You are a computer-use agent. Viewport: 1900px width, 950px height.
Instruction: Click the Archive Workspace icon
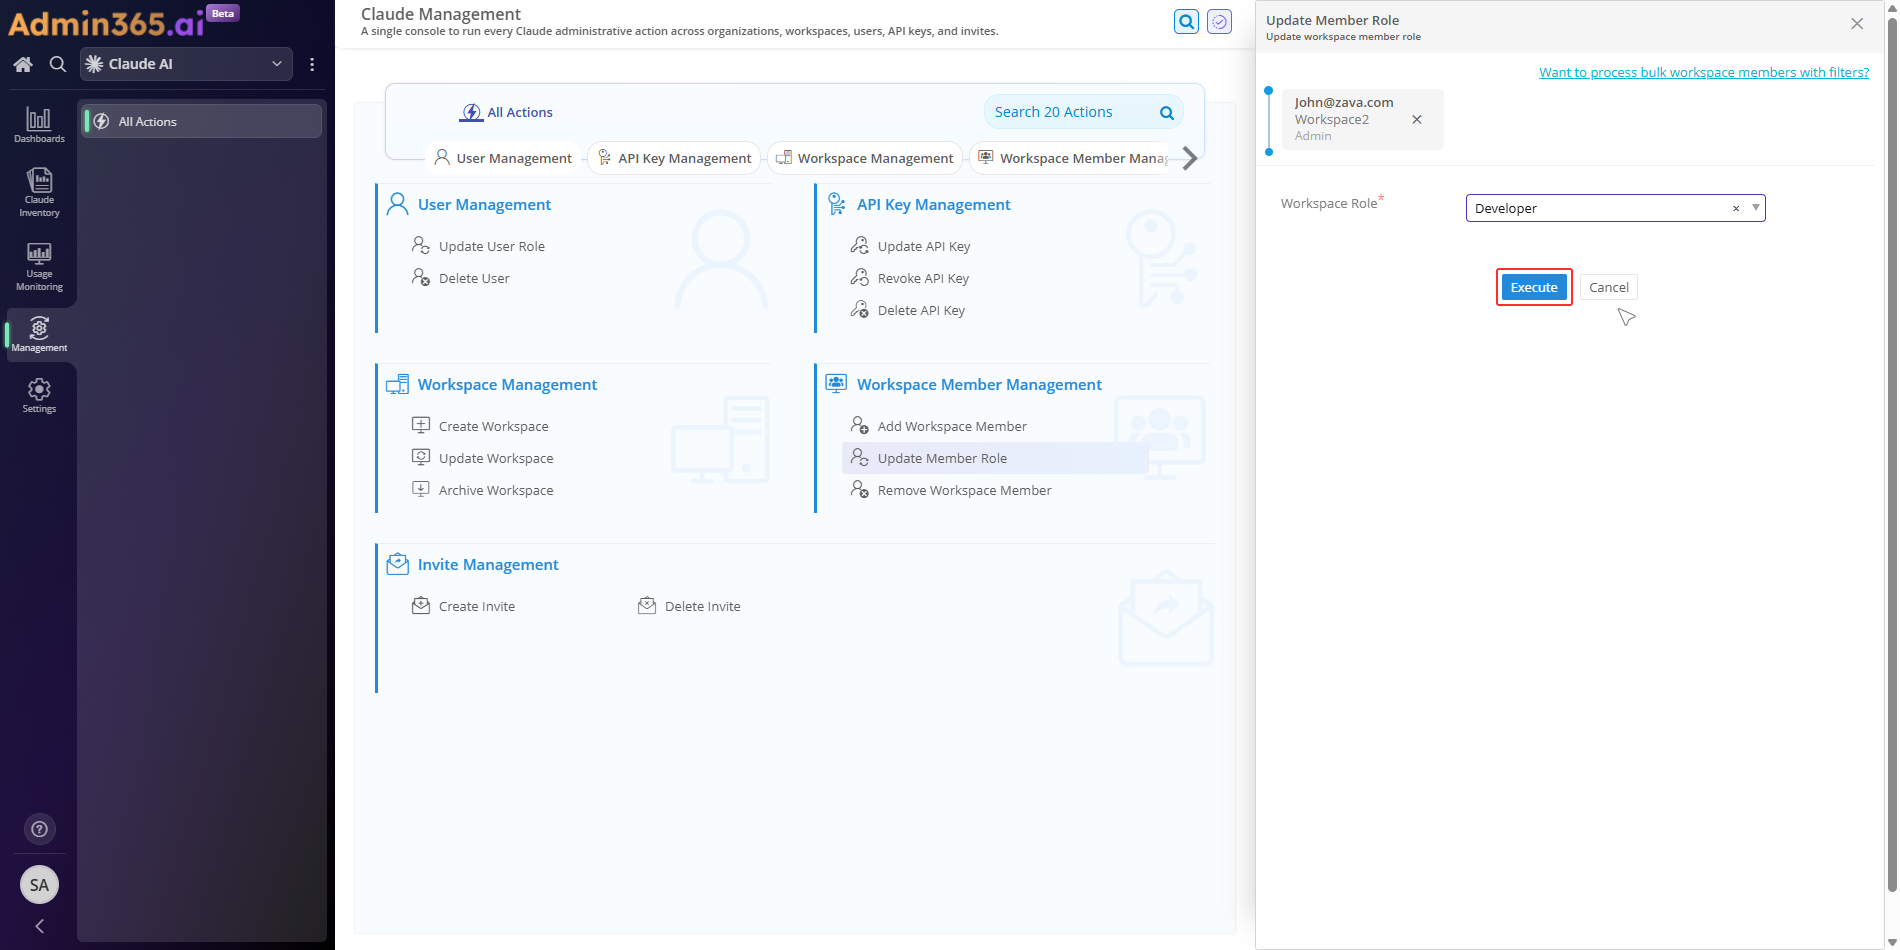[x=421, y=489]
